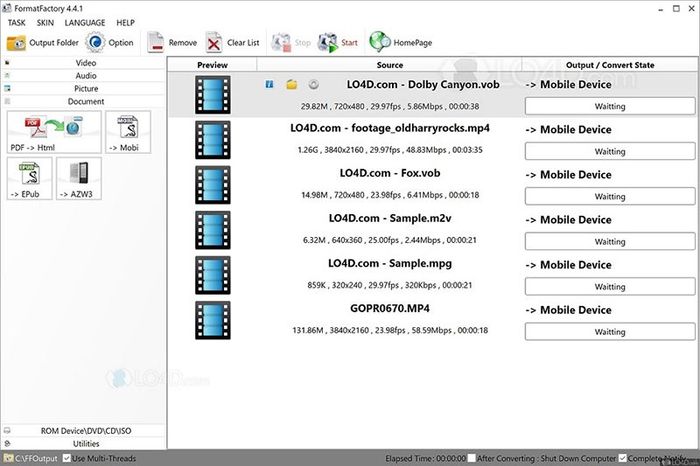Toggle Use Multi-Threads checkbox
This screenshot has width=700, height=466.
coord(67,458)
